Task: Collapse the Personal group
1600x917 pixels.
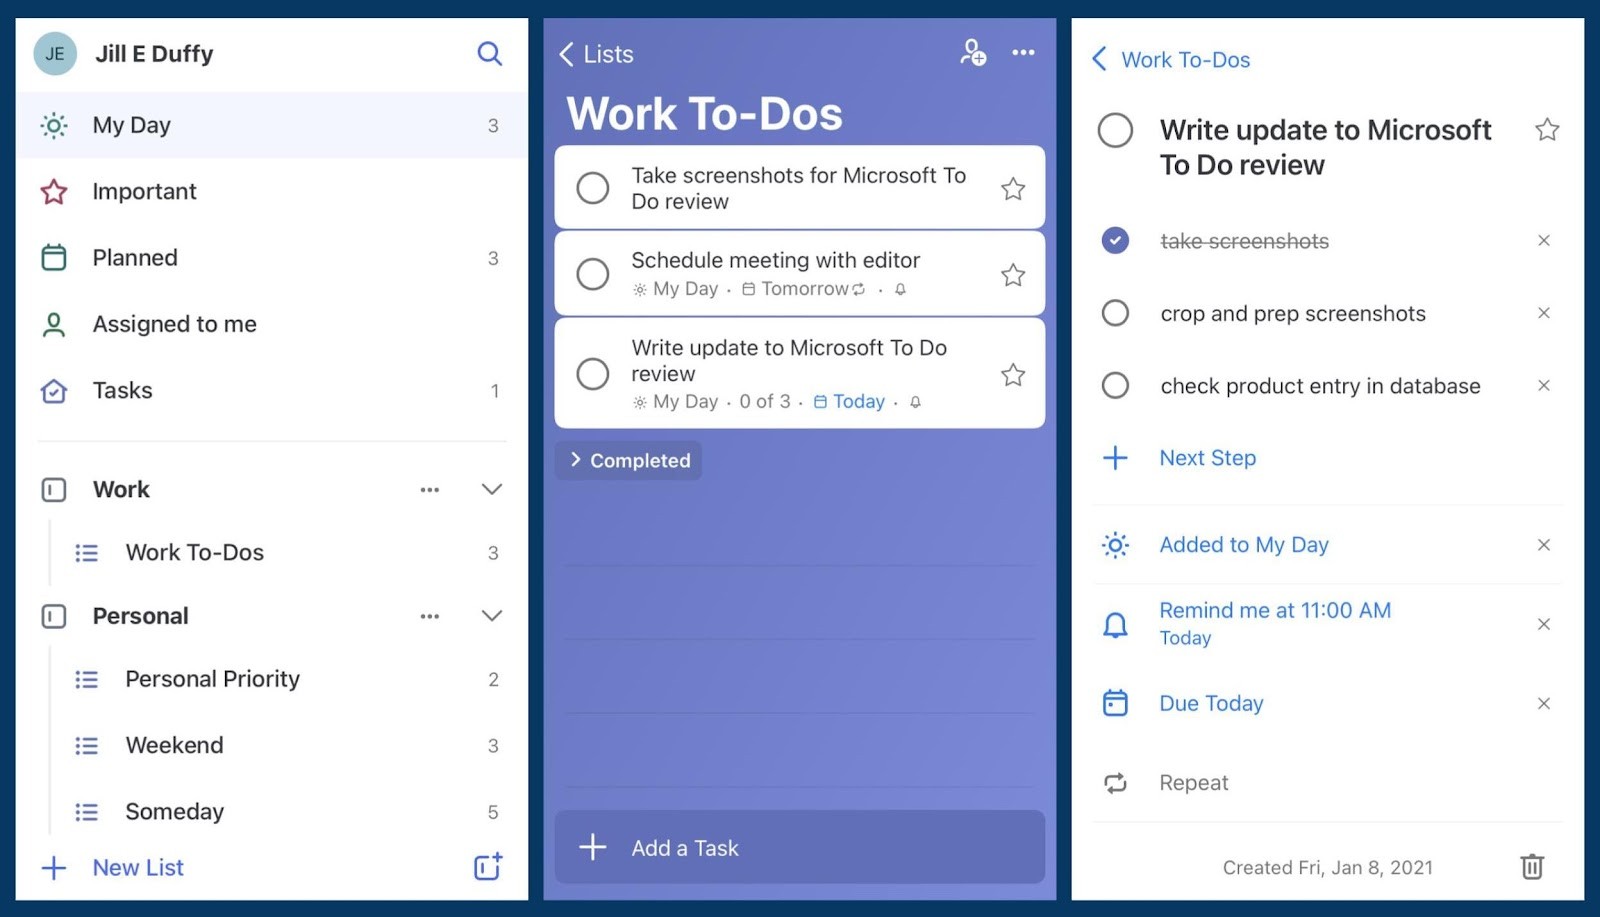Action: [491, 615]
